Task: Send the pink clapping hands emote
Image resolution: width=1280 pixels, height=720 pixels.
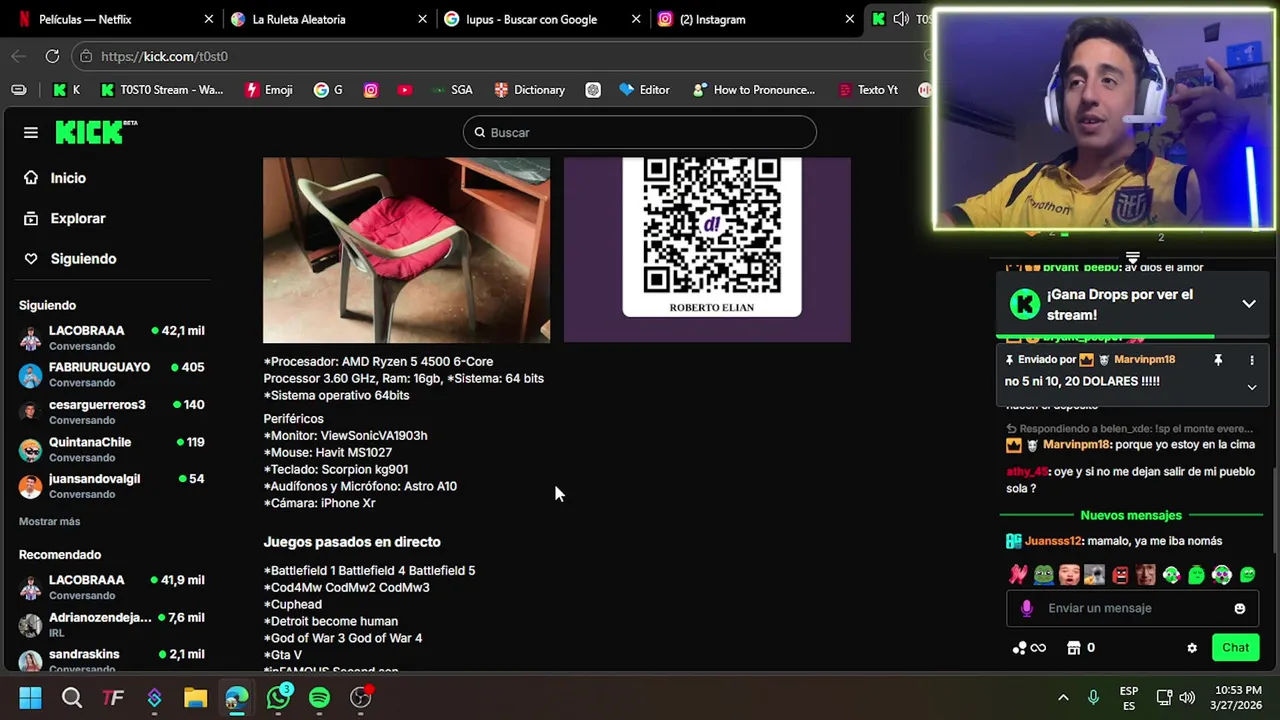Action: 1018,575
